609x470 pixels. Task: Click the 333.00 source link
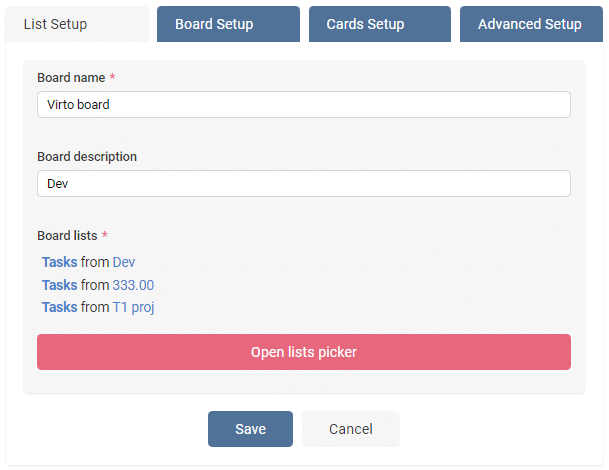click(133, 285)
